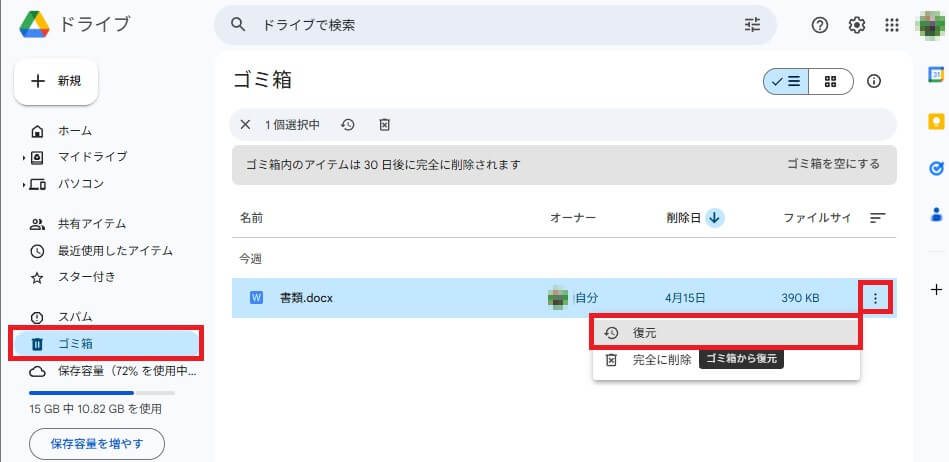Open スパム in the sidebar
The width and height of the screenshot is (949, 462).
75,317
